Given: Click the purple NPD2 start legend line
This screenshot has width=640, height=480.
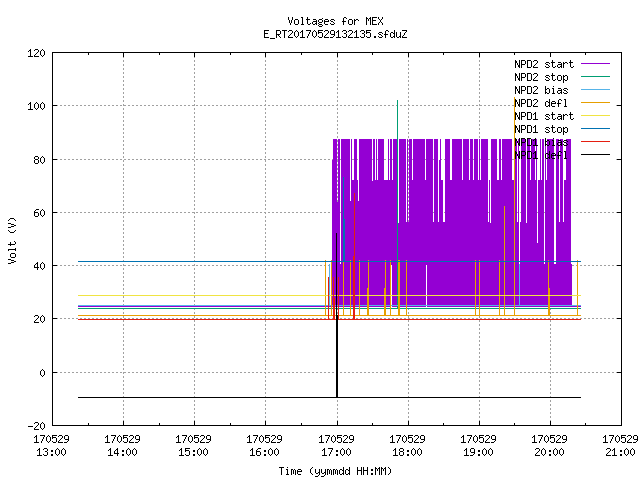Looking at the screenshot, I should click(595, 64).
